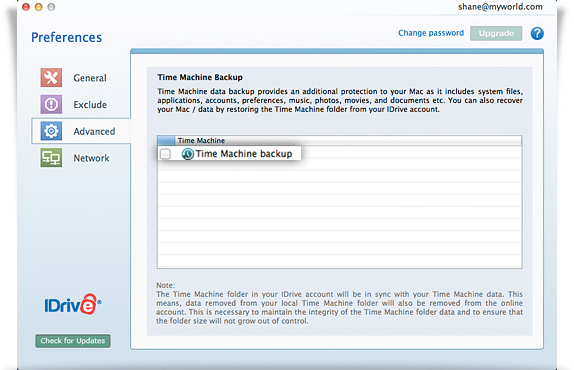The width and height of the screenshot is (574, 370).
Task: Click the Upgrade button
Action: point(496,33)
